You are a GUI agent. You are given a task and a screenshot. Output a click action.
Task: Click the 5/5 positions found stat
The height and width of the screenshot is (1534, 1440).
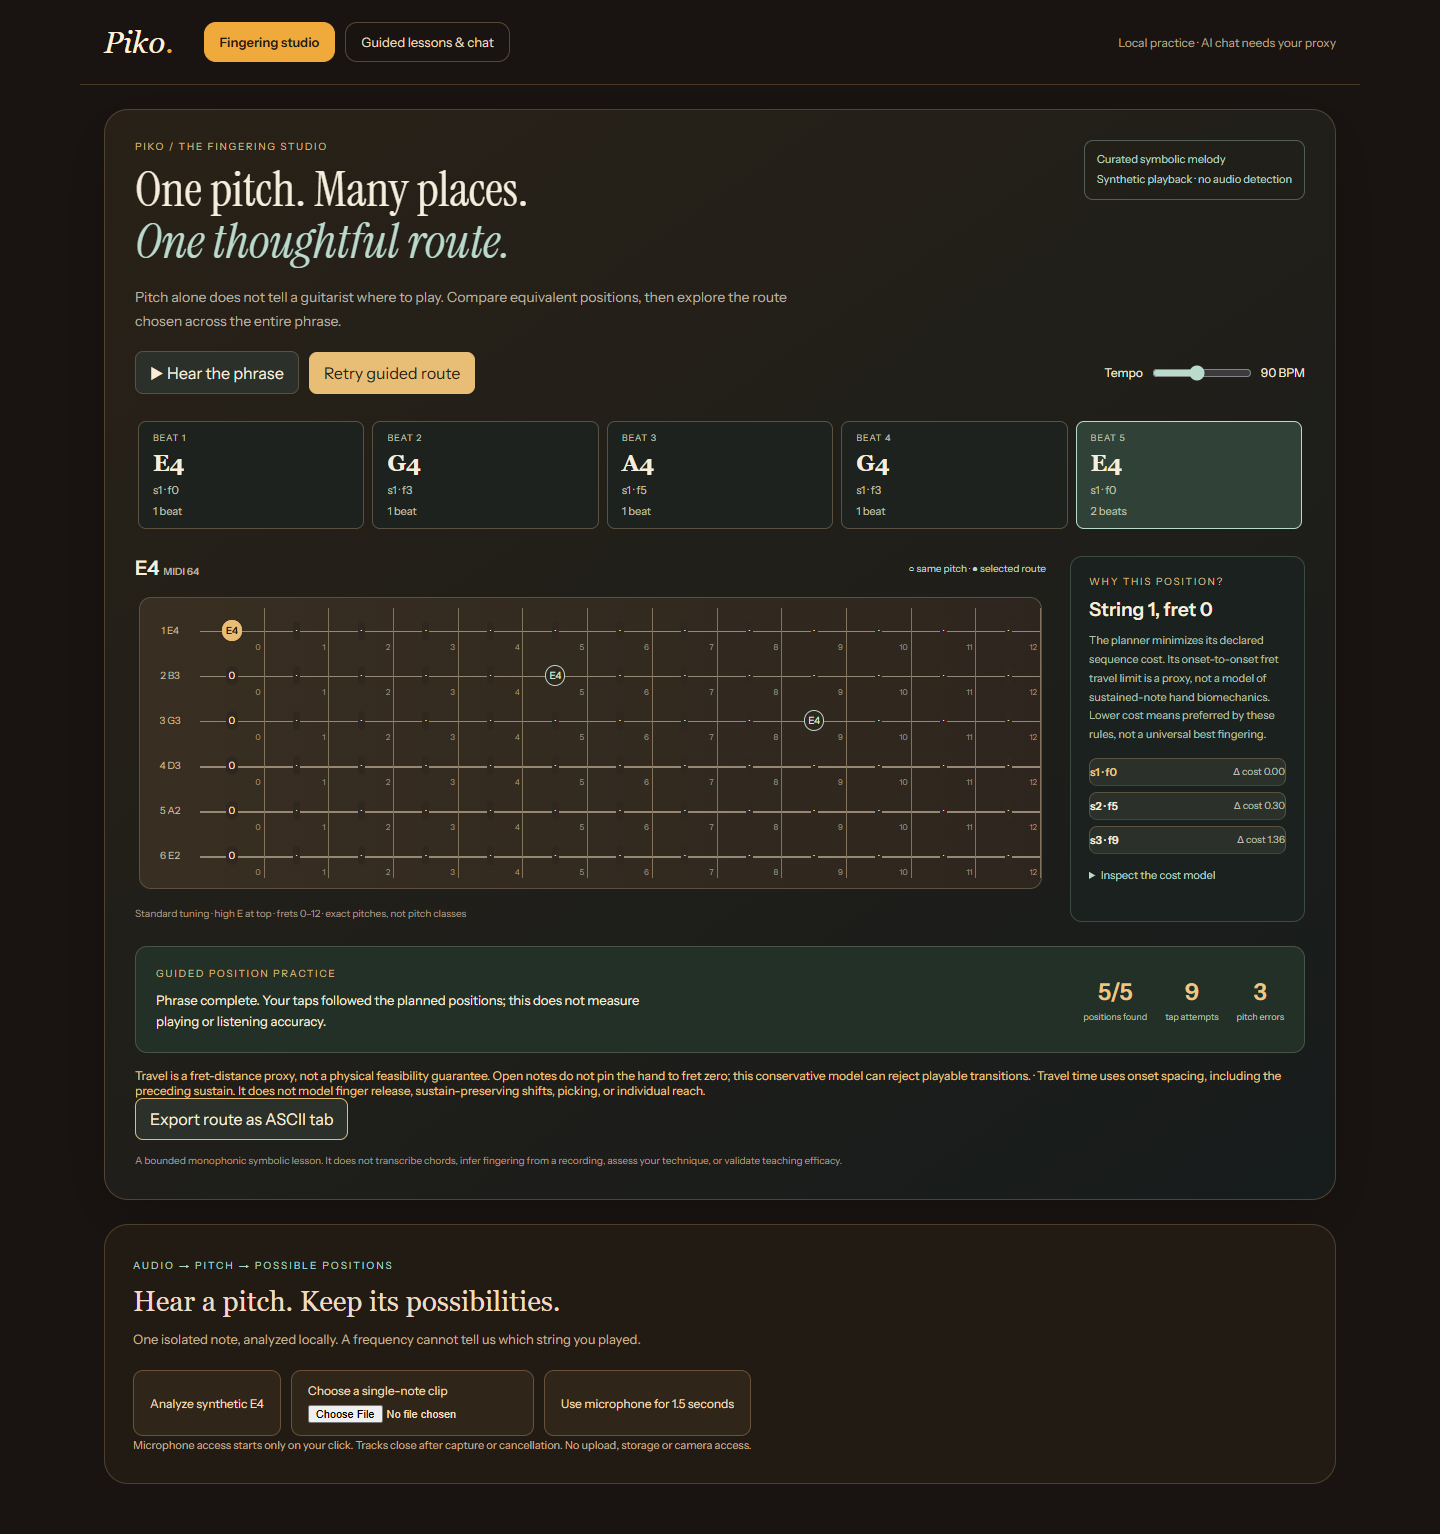click(1115, 1000)
